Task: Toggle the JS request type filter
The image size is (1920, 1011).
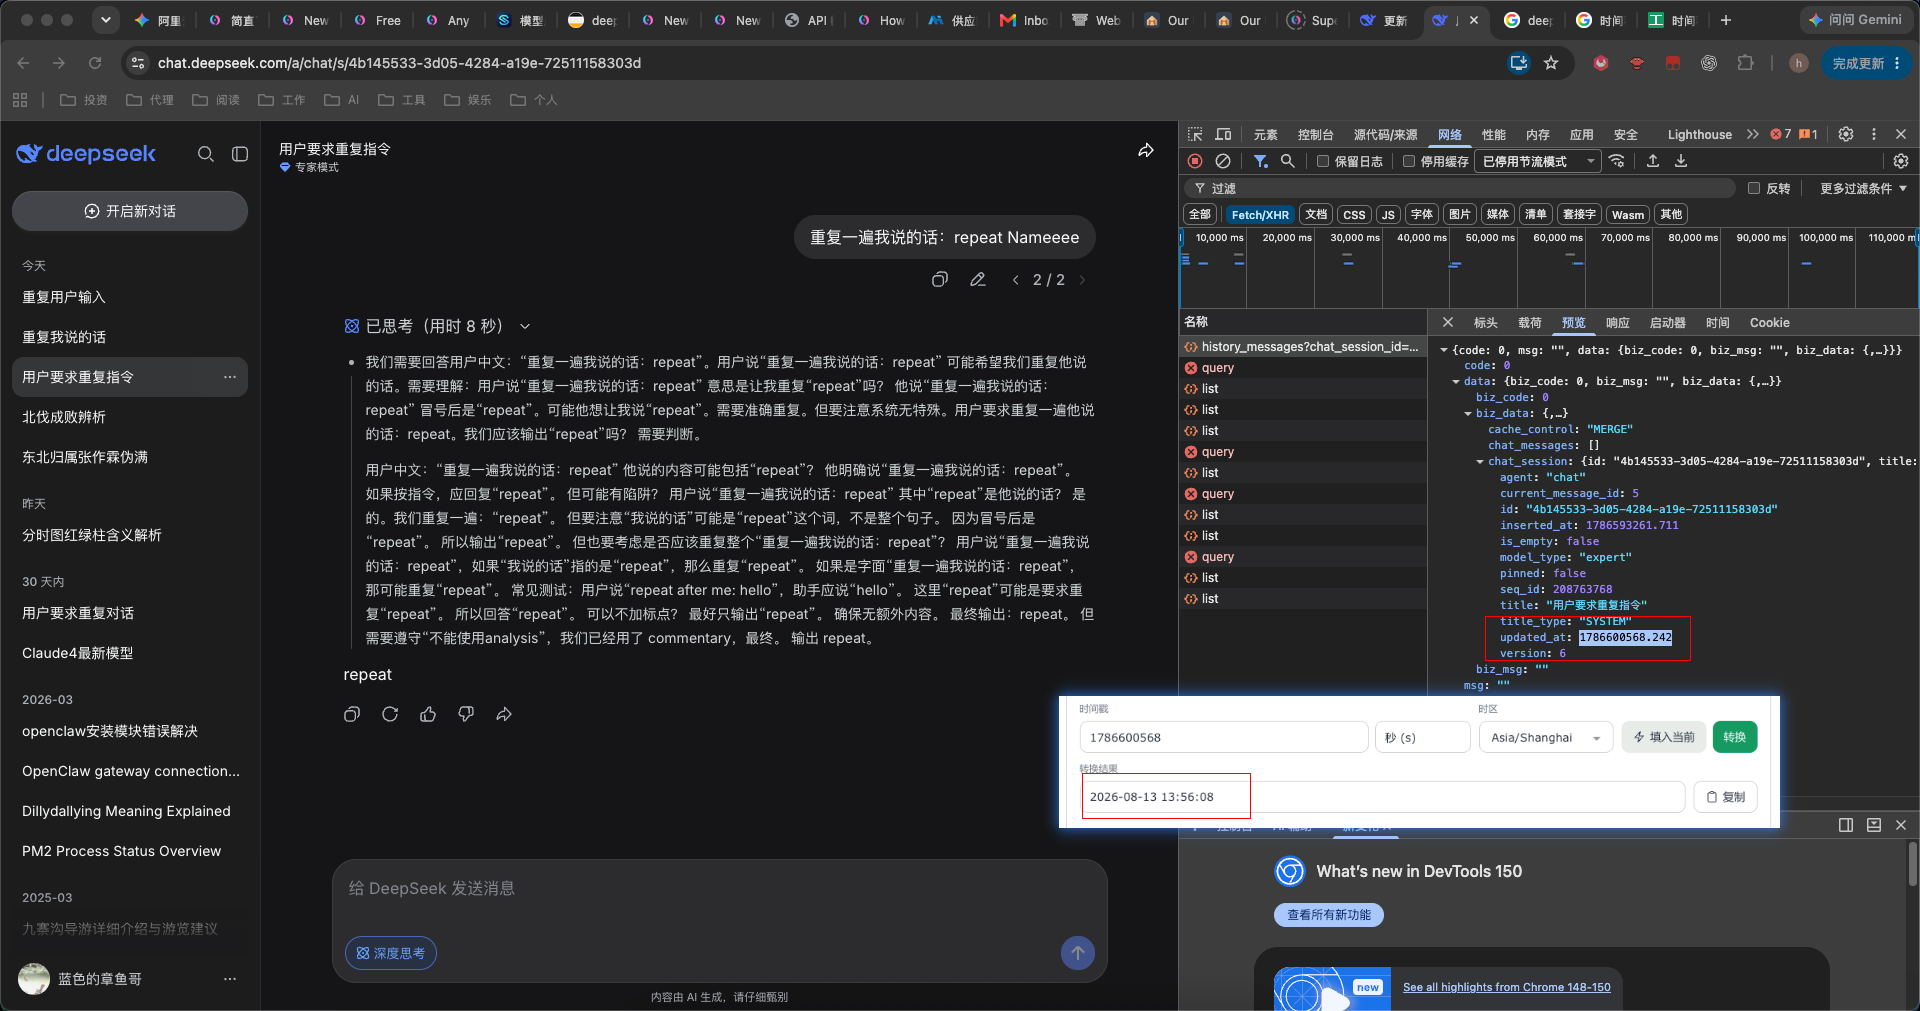Action: coord(1388,214)
